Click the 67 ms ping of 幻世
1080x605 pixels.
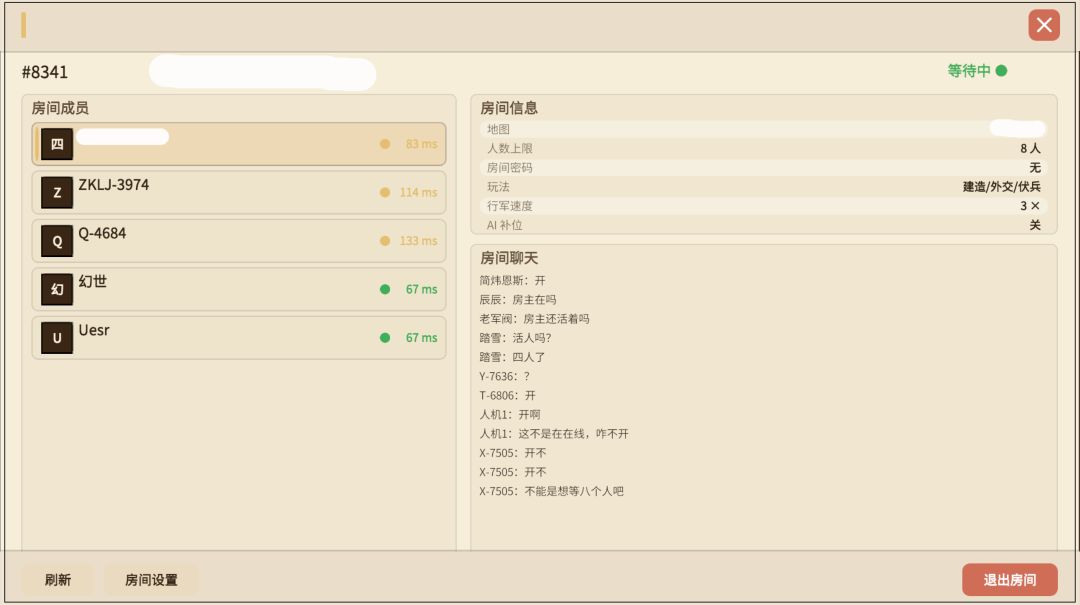(x=421, y=289)
